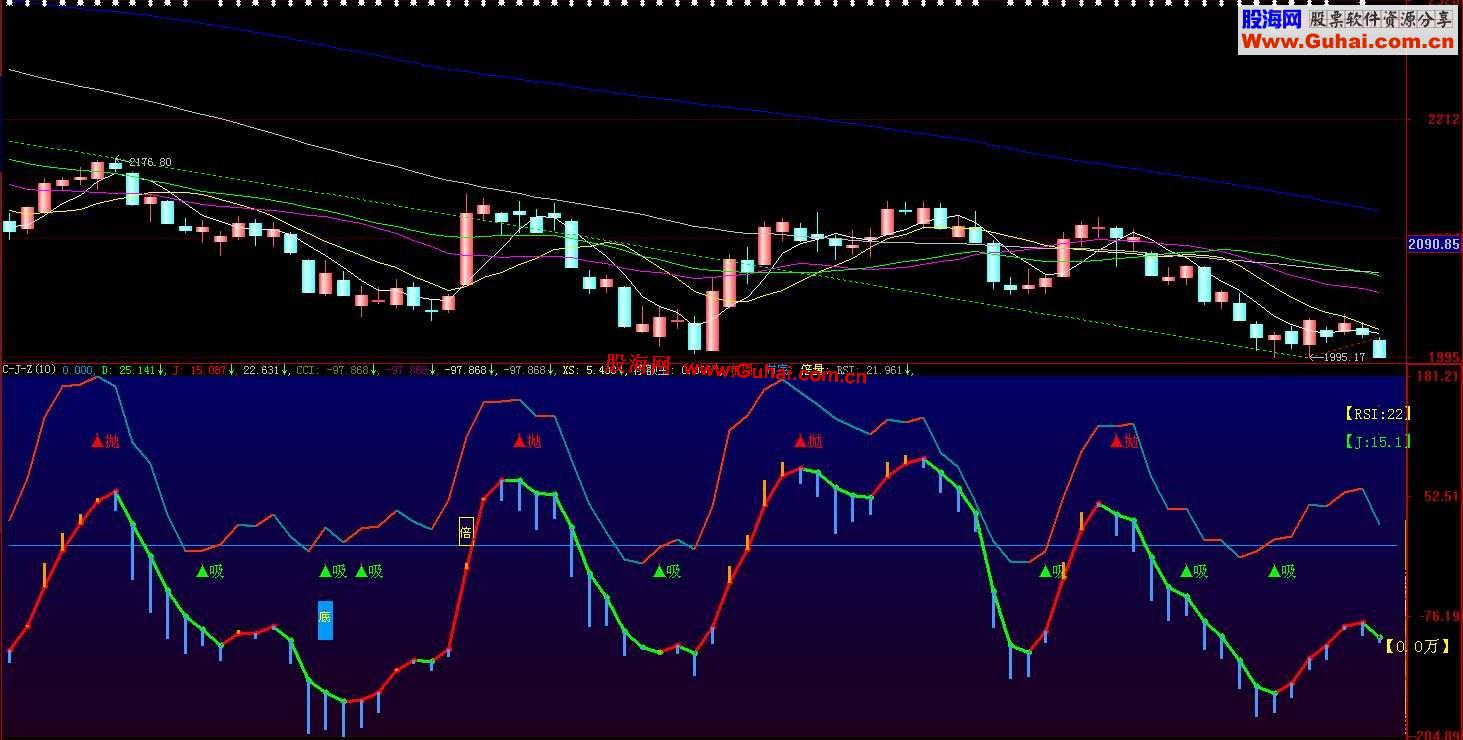The image size is (1463, 740).
Task: Click the rightmost ▲吸 buy marker
Action: point(1281,572)
